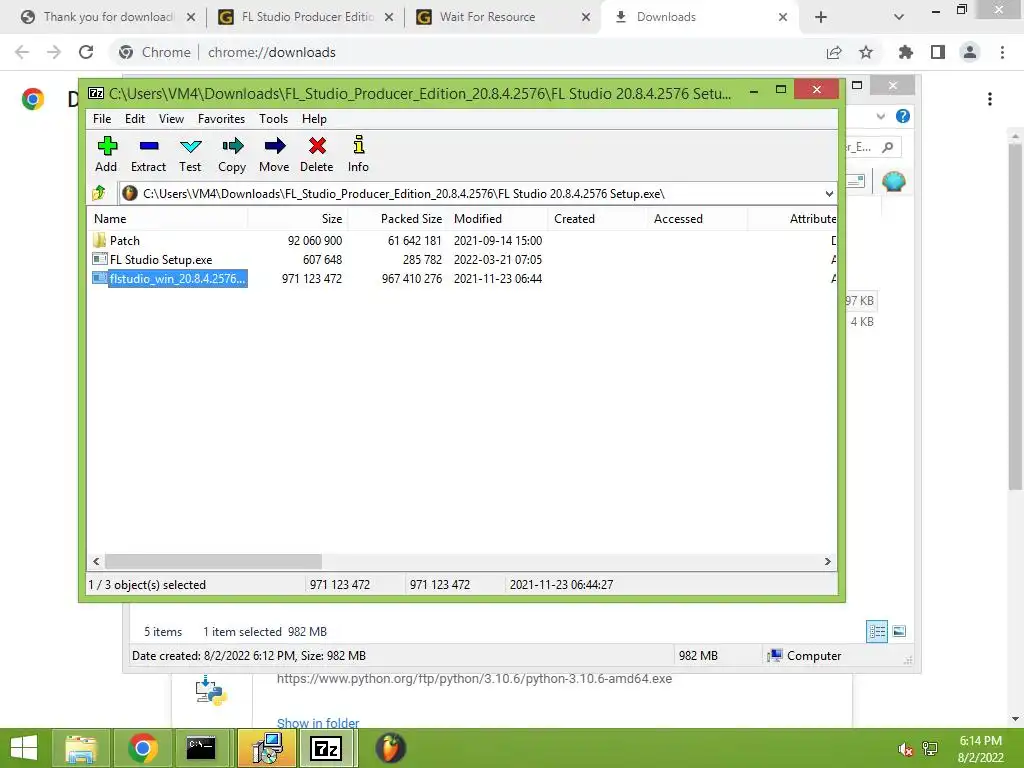Switch Explorer to large icons view
This screenshot has height=768, width=1024.
click(x=899, y=631)
